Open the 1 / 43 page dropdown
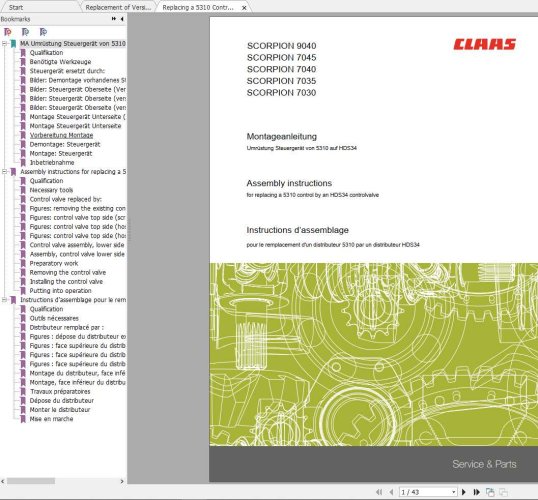Viewport: 538px width, 500px height. click(x=454, y=492)
